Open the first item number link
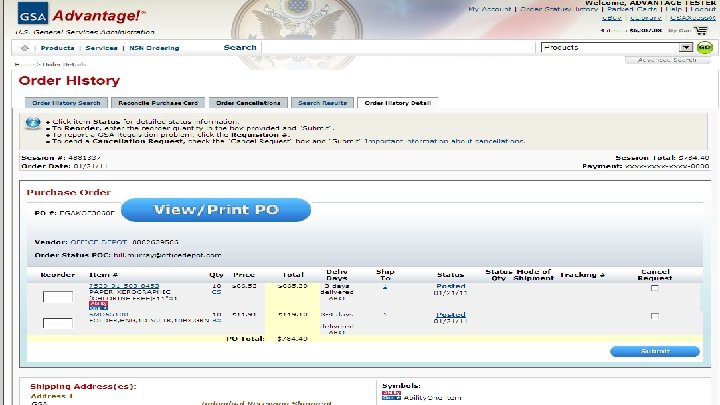The width and height of the screenshot is (720, 405). 124,286
